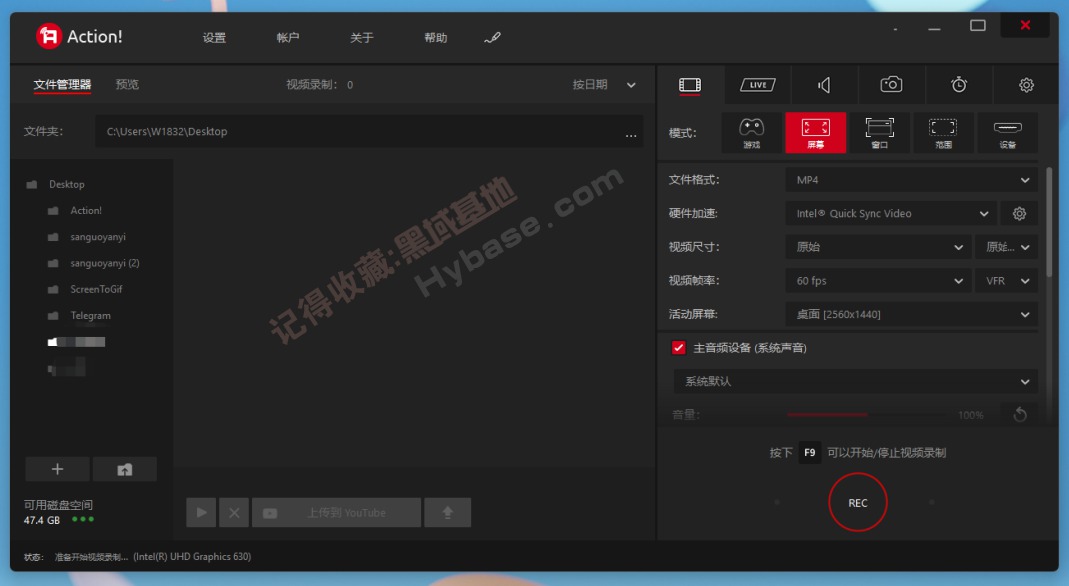The image size is (1069, 586).
Task: Select the sanguoyanyi (2) folder
Action: pos(104,263)
